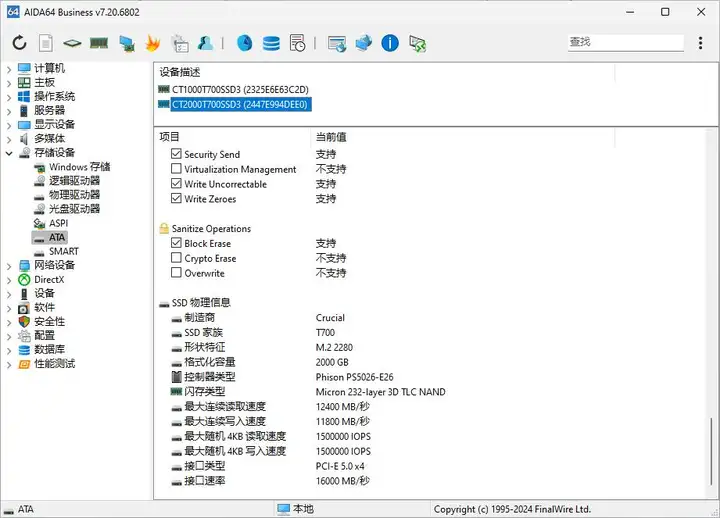
Task: Expand the 计算机 tree node
Action: [9, 69]
